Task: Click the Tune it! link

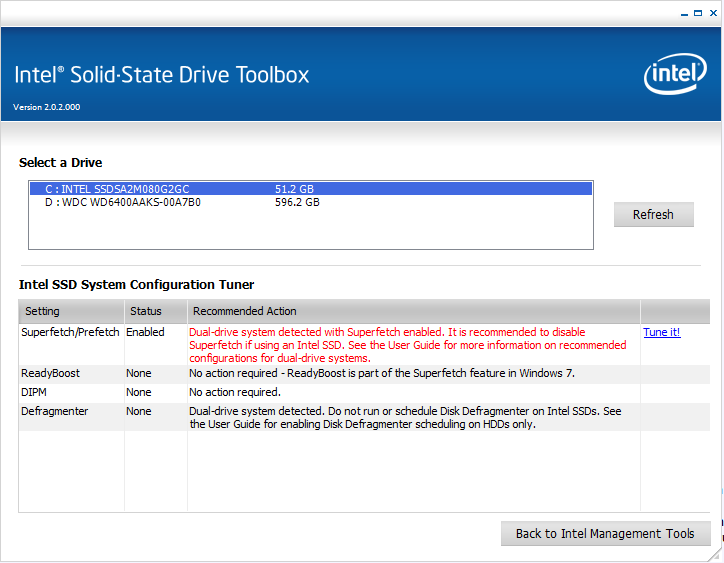Action: click(662, 332)
